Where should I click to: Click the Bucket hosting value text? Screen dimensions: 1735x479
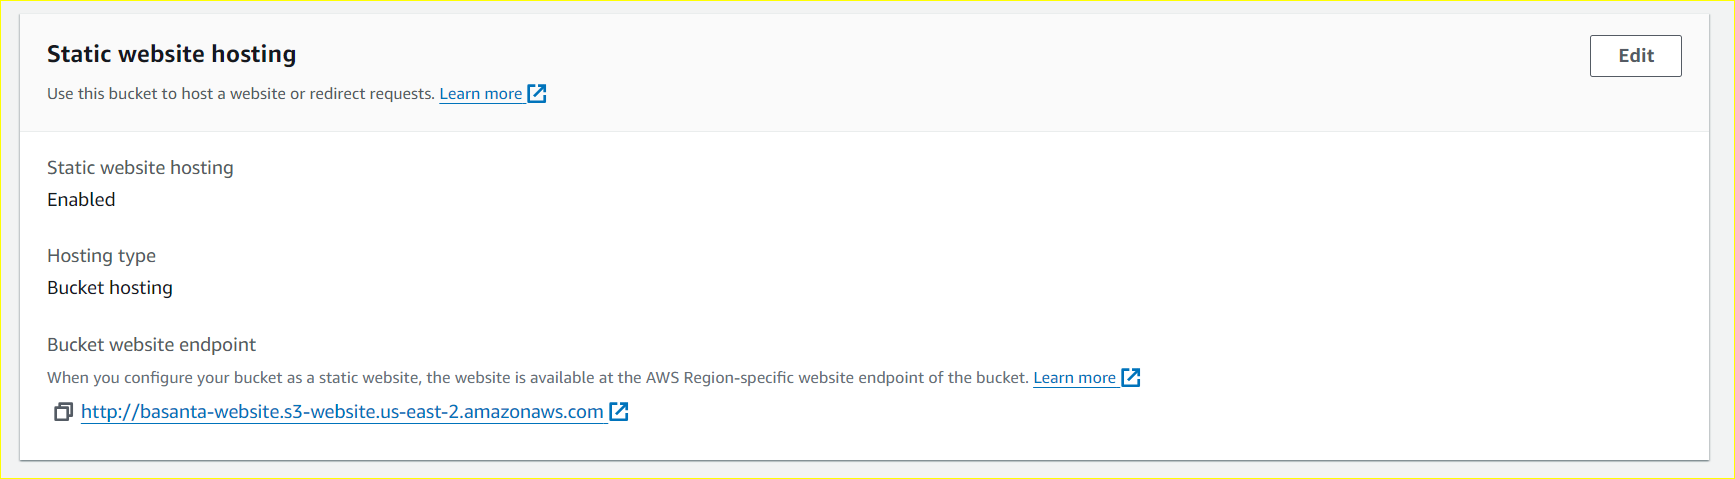tap(110, 288)
